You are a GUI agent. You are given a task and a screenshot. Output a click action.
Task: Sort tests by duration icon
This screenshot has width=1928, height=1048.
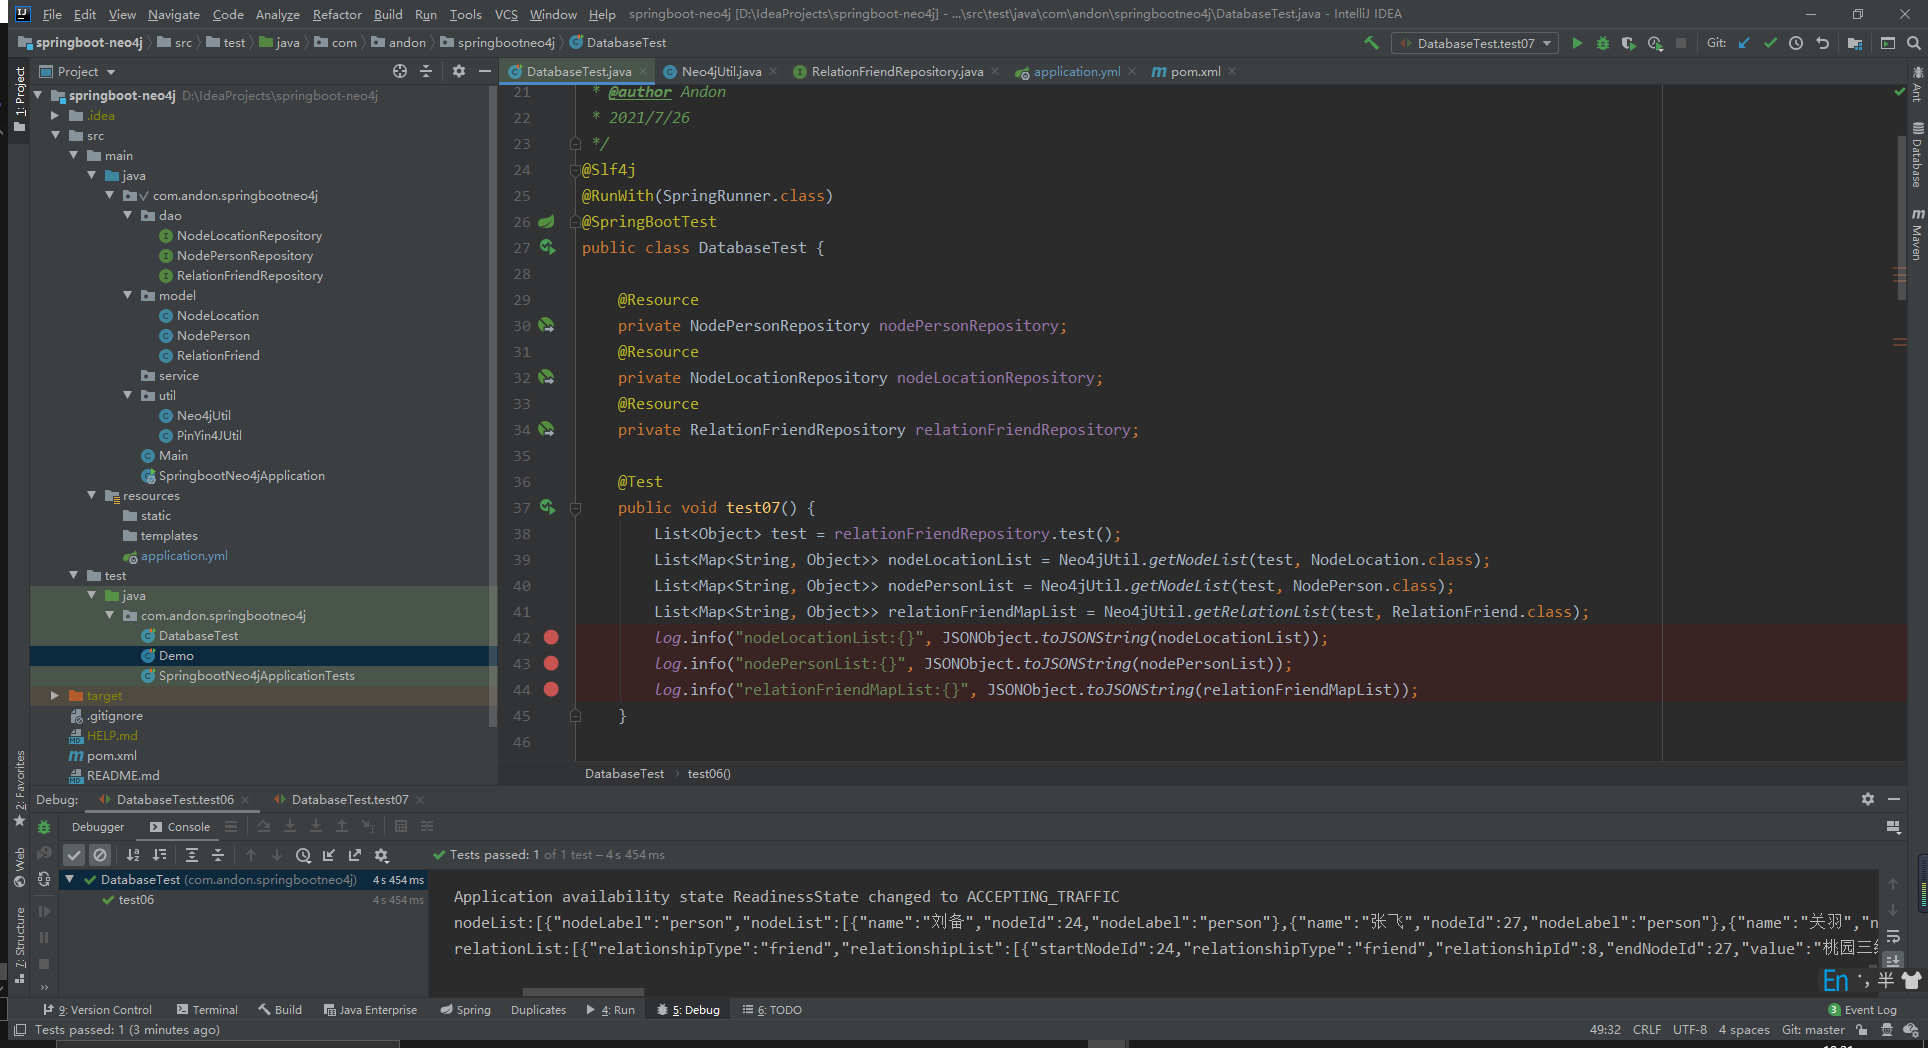(x=160, y=855)
